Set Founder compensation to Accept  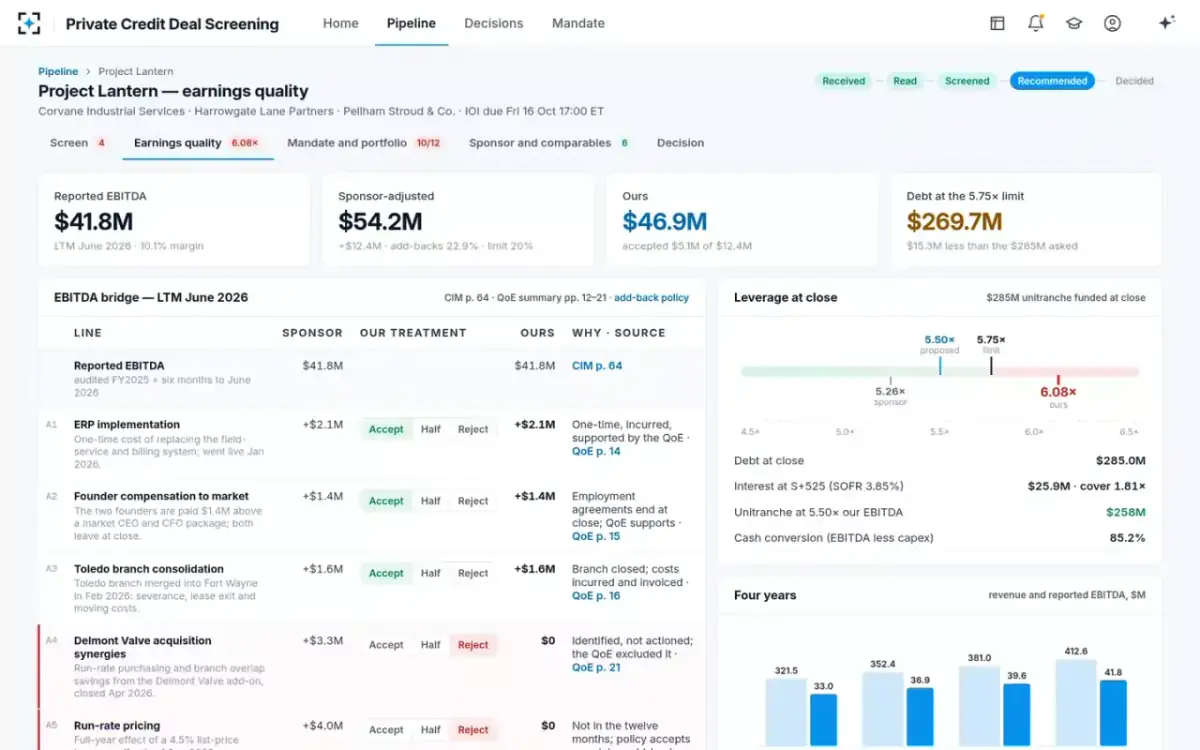click(x=386, y=501)
